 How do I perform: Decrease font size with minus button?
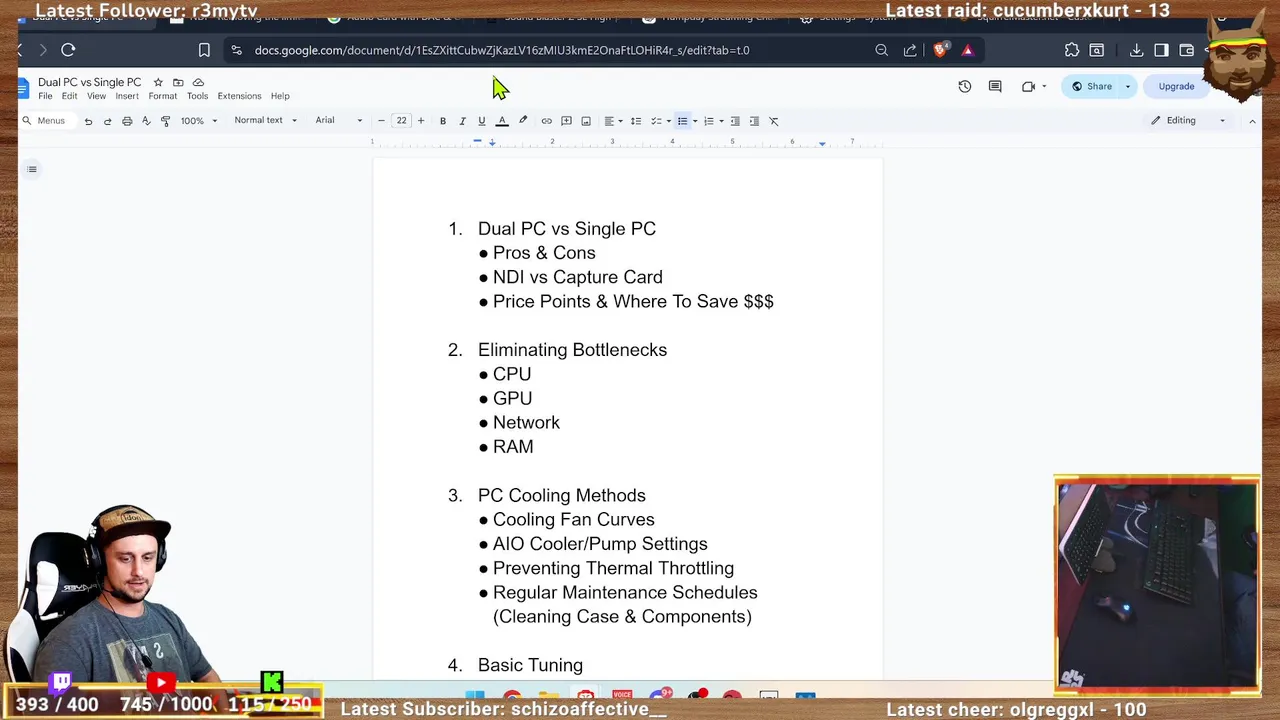coord(381,121)
